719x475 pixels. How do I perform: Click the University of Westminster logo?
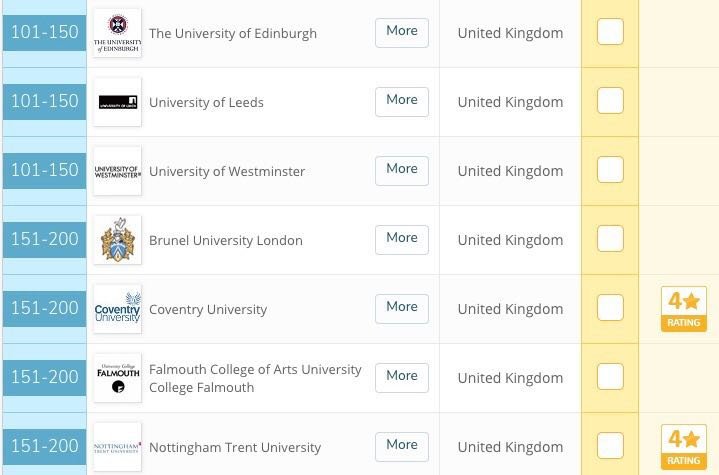coord(117,171)
